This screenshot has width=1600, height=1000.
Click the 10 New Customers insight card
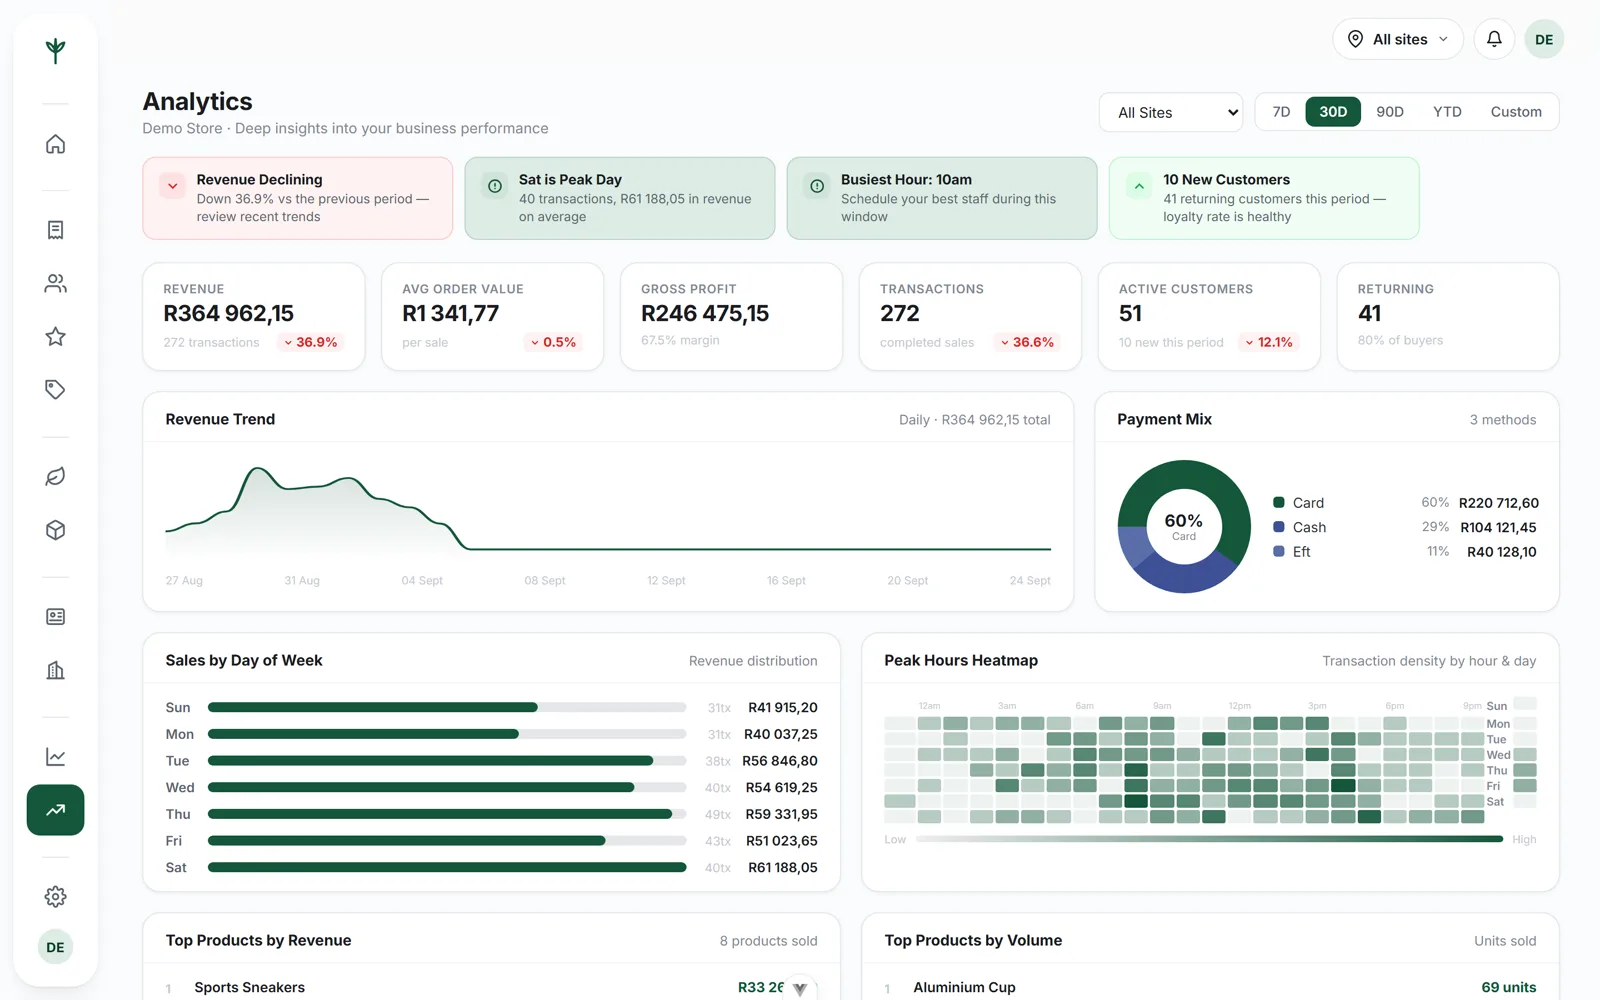(1264, 198)
